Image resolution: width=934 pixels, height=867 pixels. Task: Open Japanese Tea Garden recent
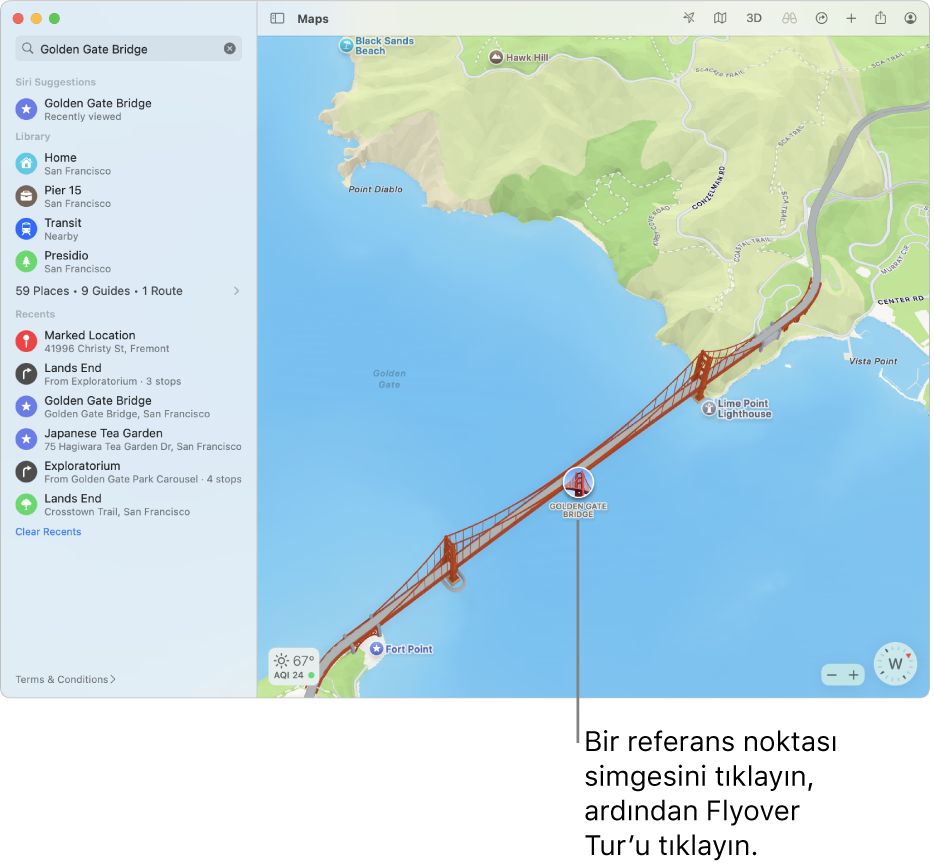(x=129, y=439)
